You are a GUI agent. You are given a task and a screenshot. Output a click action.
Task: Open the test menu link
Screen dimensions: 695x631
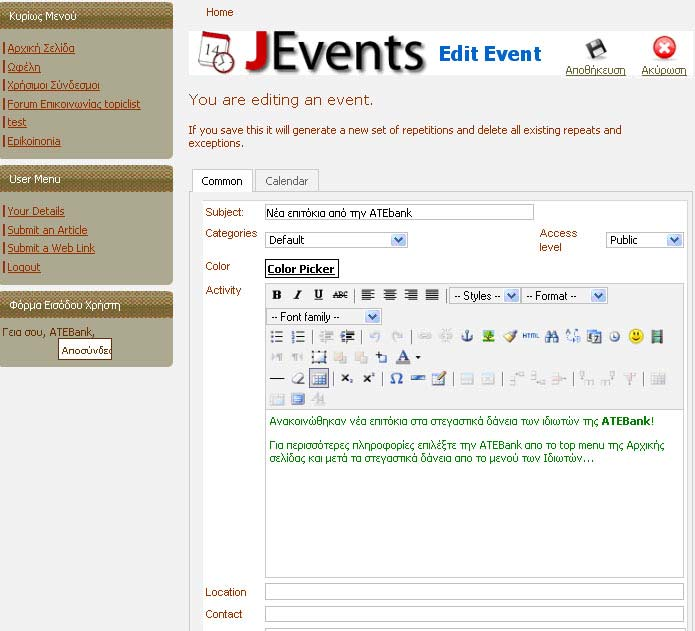point(17,122)
